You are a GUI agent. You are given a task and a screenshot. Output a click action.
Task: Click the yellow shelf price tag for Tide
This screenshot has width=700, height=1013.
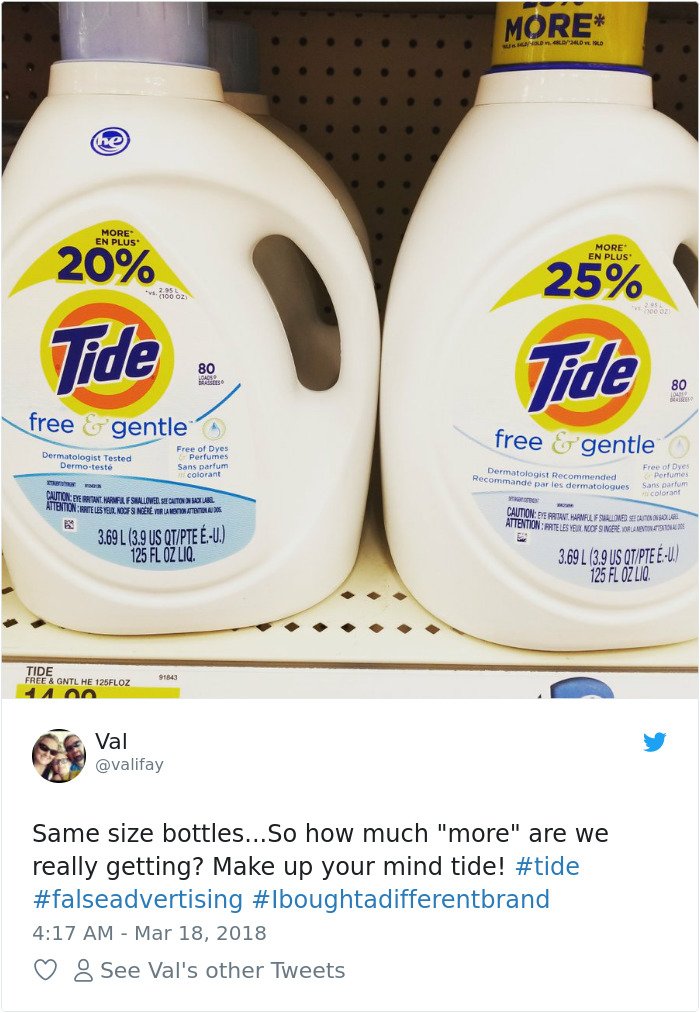[x=90, y=680]
